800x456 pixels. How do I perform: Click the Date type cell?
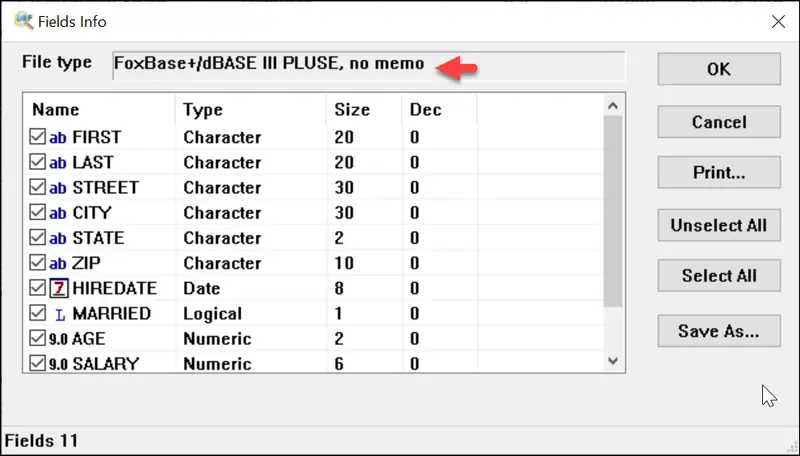pos(202,288)
